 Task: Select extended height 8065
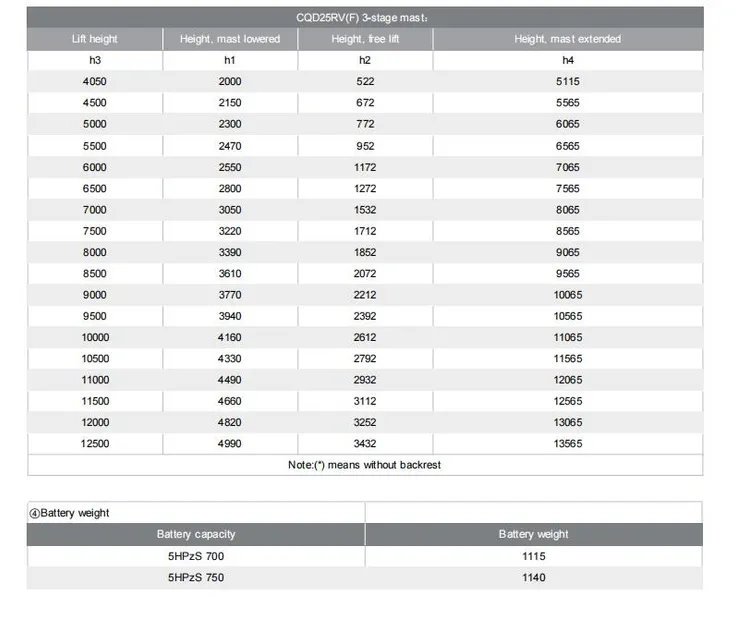coord(567,210)
